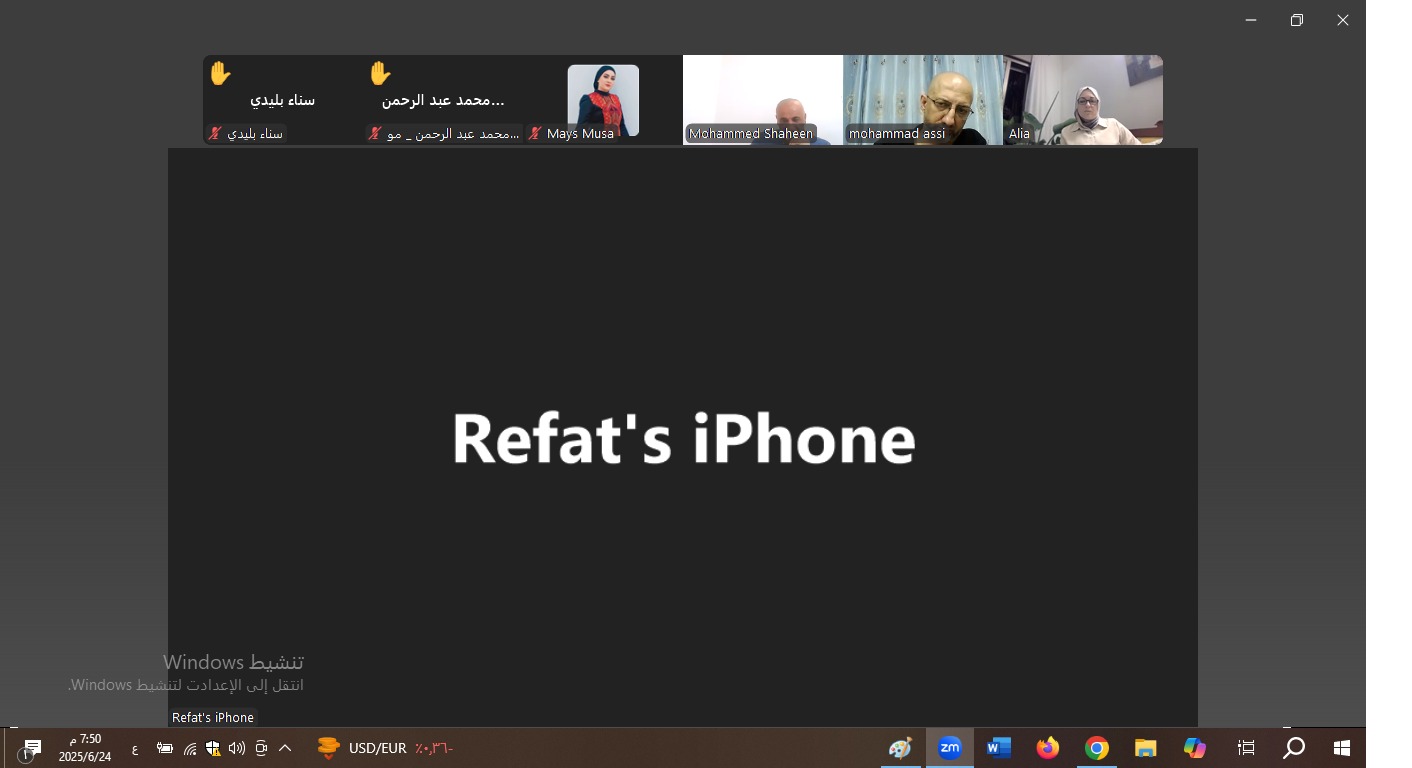Click the battery status tray icon
1412x768 pixels.
pos(165,748)
